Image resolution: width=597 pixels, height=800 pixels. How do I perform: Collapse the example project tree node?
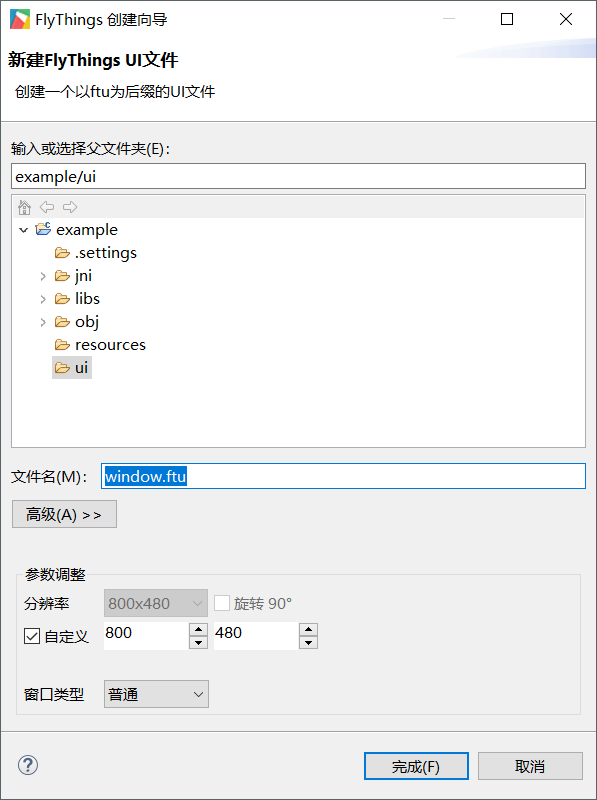tap(23, 230)
